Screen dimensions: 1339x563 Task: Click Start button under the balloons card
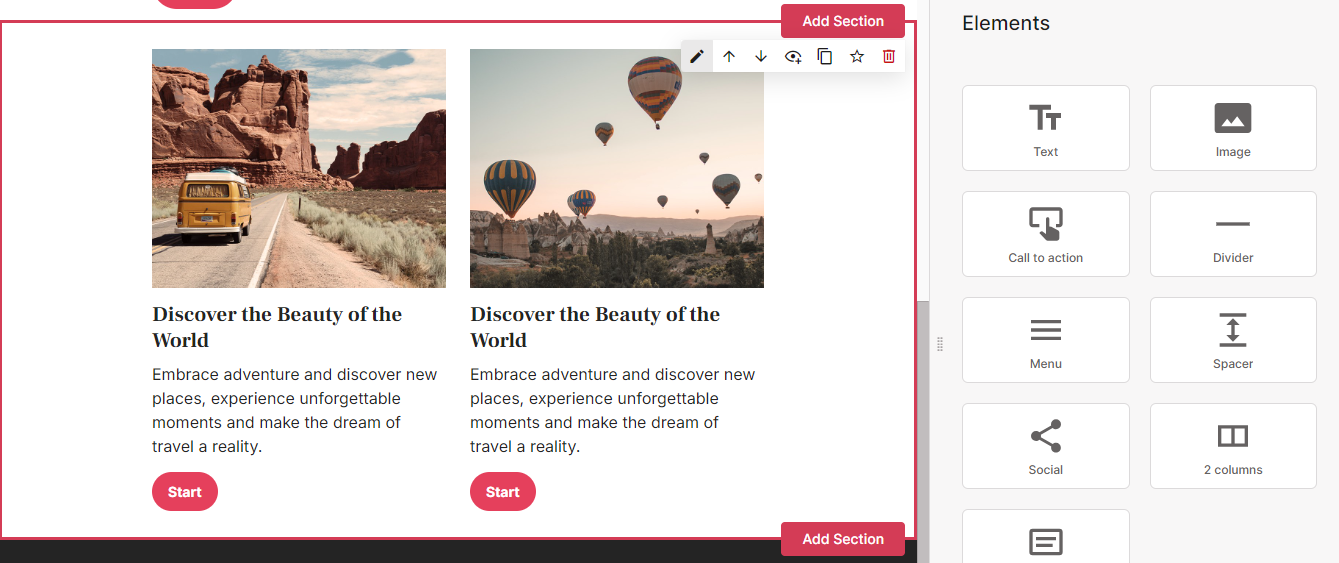503,492
